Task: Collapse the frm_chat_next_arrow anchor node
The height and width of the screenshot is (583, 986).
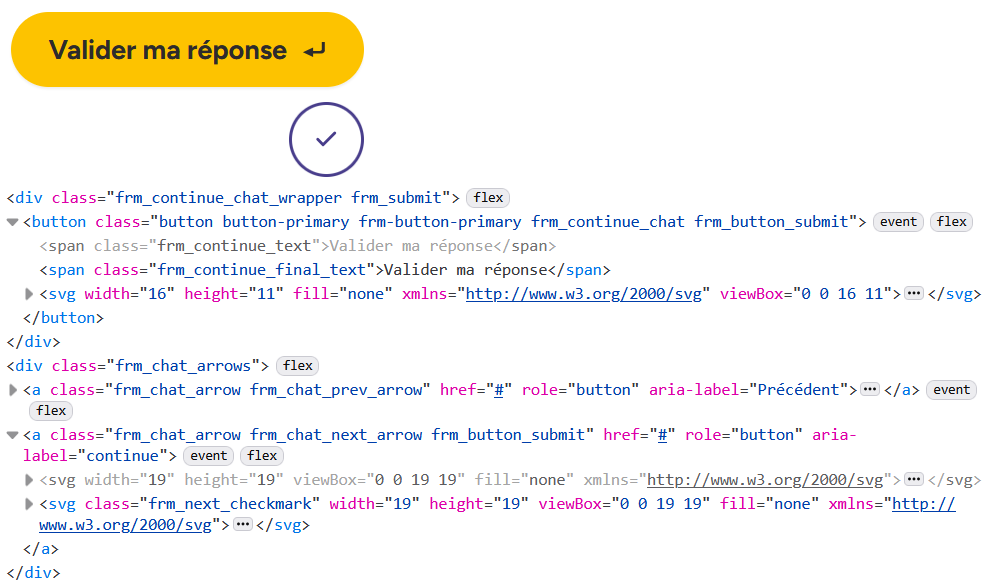Action: (x=12, y=435)
